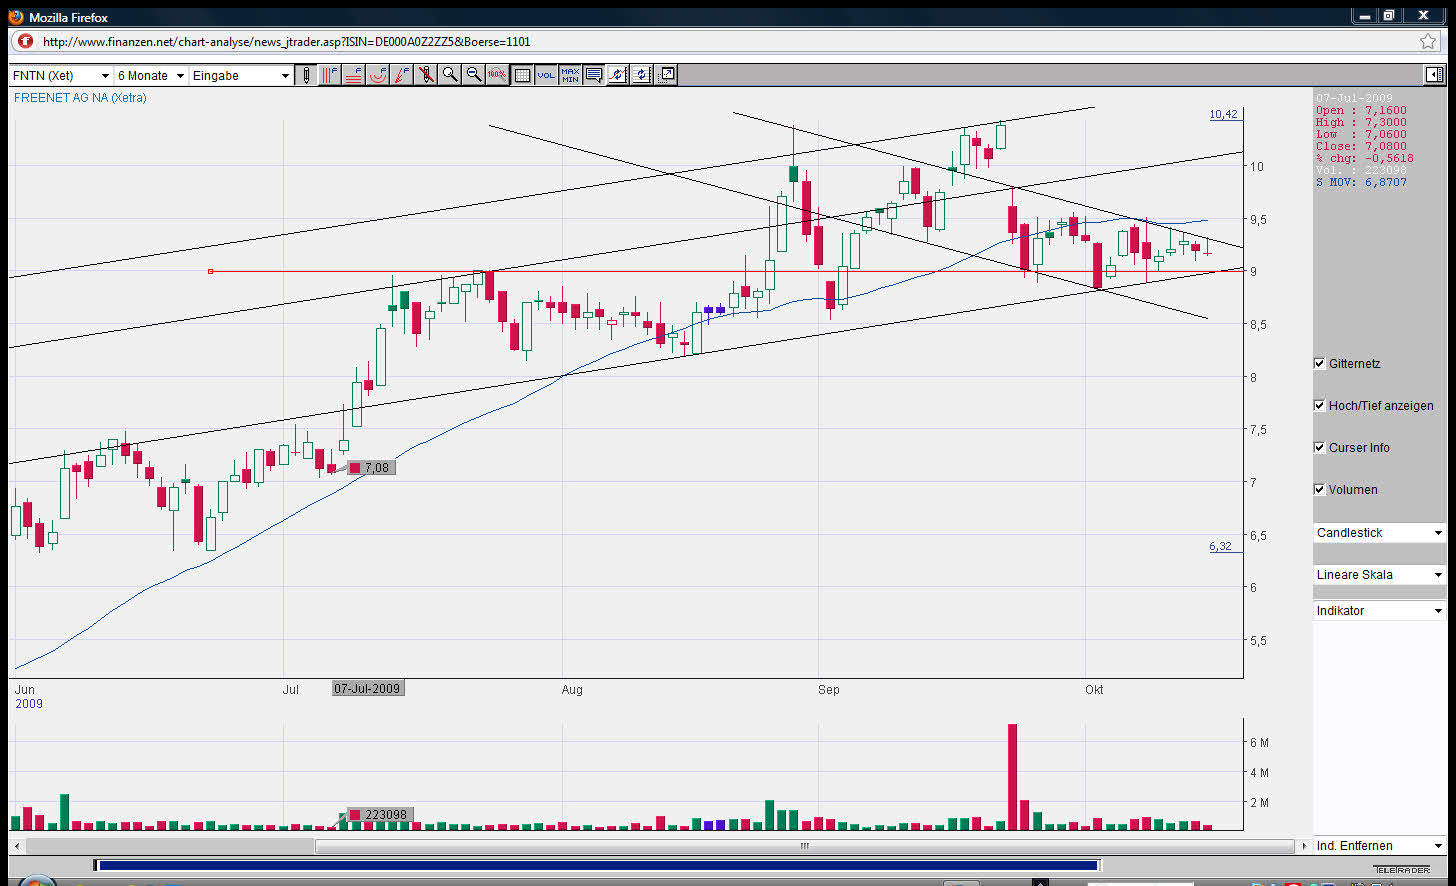Open the FNTN (Xet) symbol dropdown
Screen dimensions: 1456x886
point(61,75)
